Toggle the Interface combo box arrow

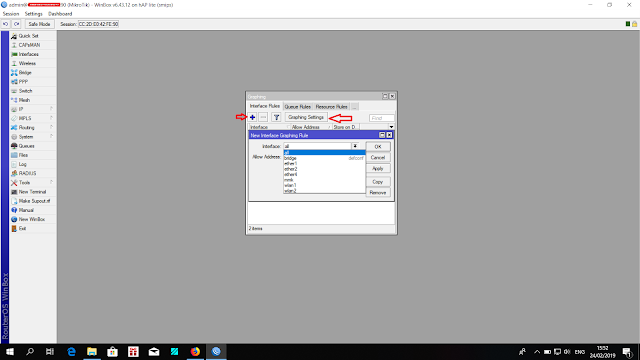(x=355, y=146)
